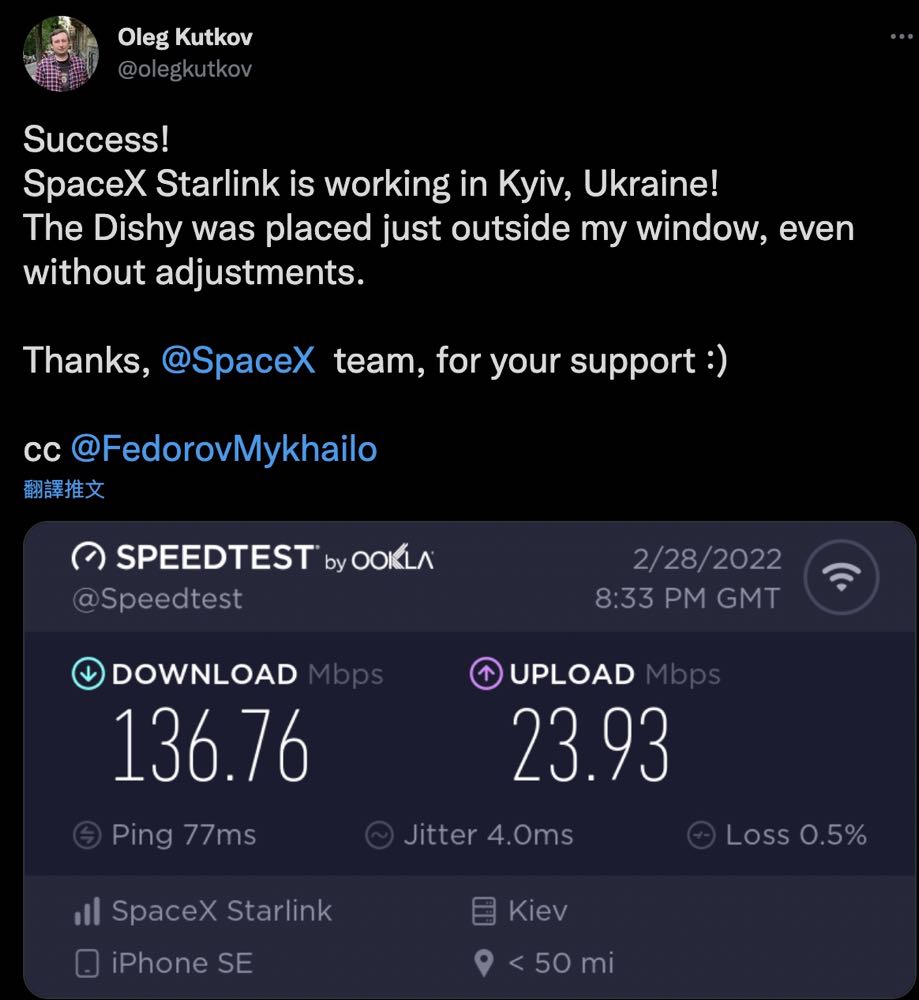Click Oleg Kutkov's profile avatar
919x1000 pixels.
[x=61, y=53]
